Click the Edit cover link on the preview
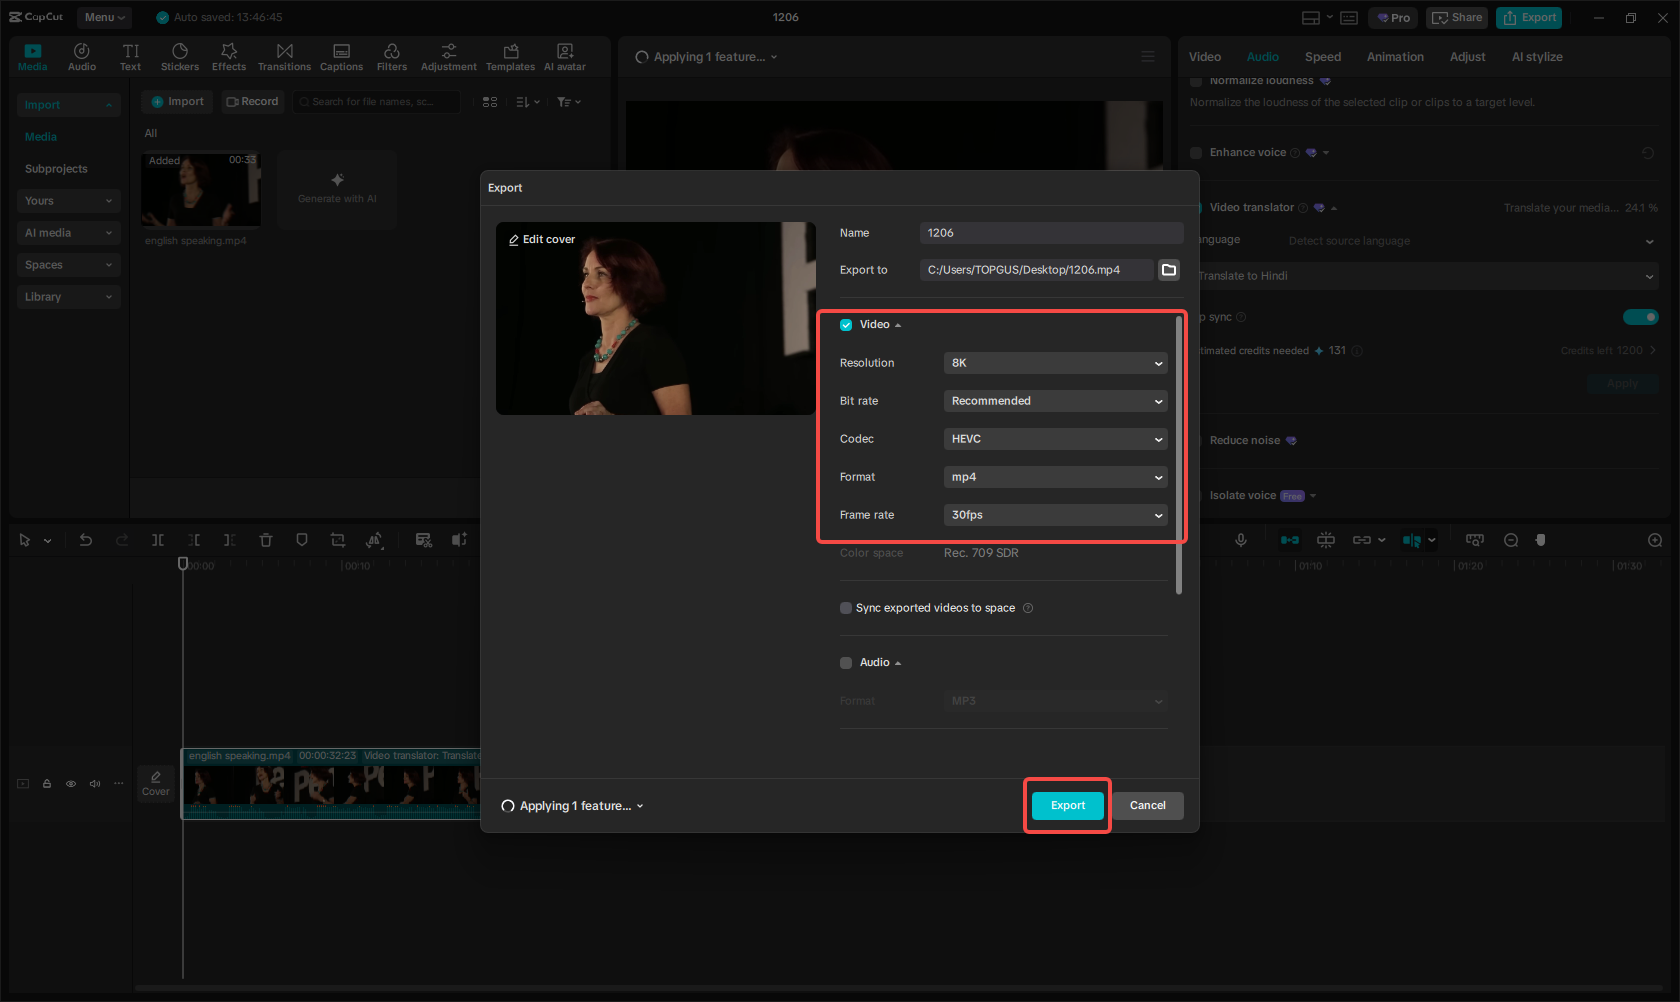1680x1002 pixels. 542,239
